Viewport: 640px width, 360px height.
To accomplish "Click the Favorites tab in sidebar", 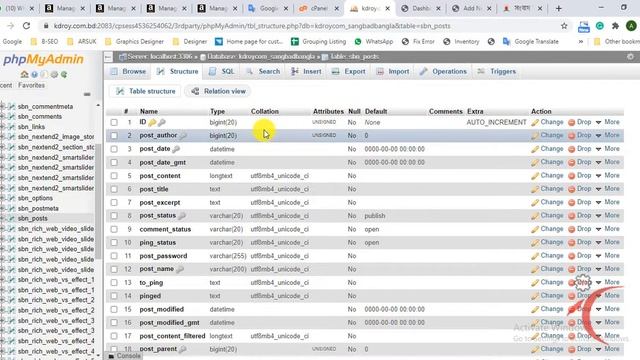I will (x=31, y=85).
